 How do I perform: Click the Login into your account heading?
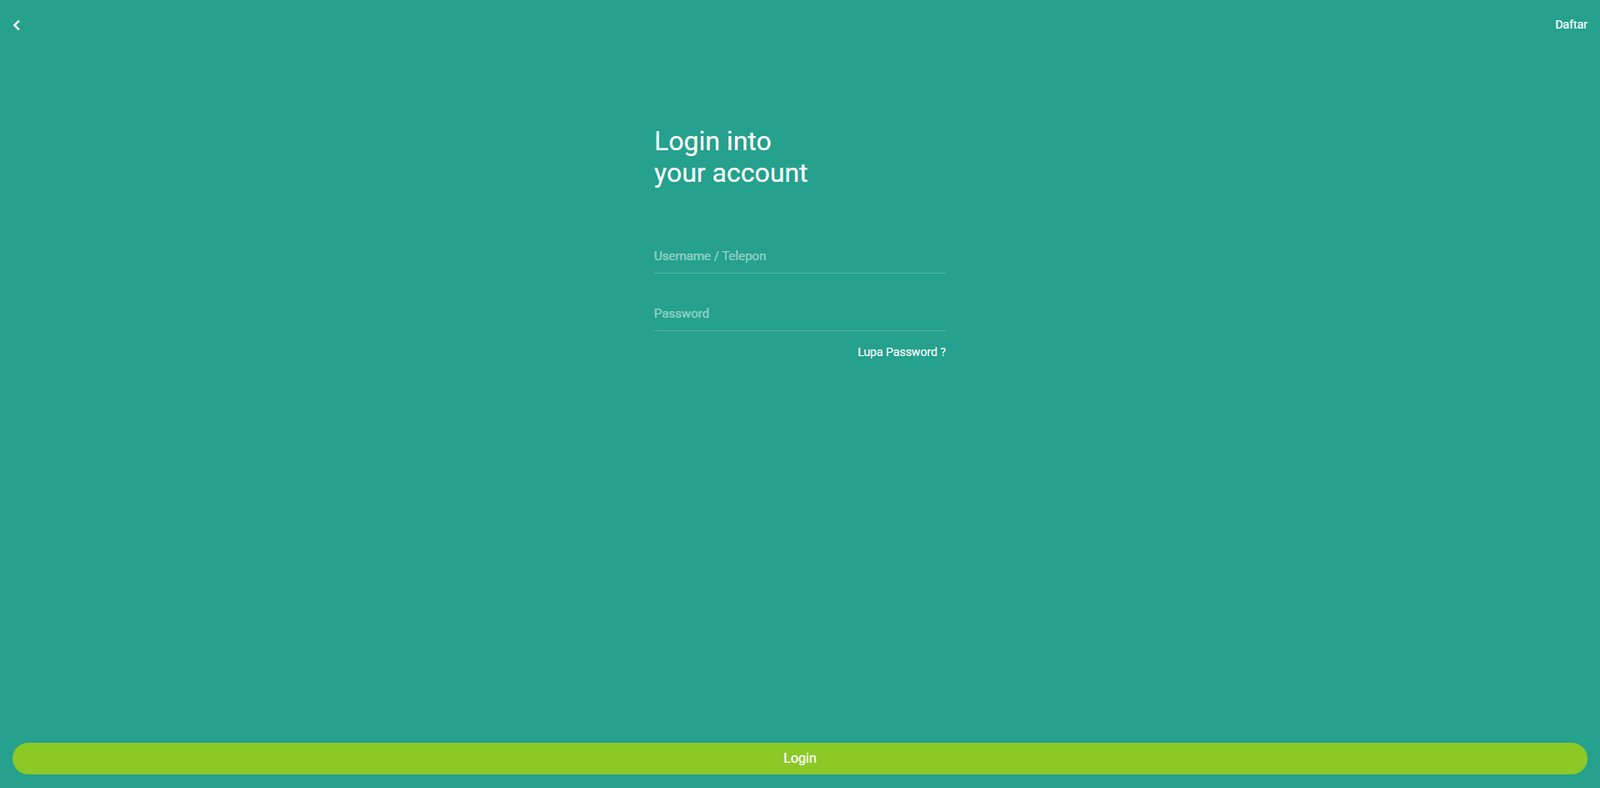point(730,157)
